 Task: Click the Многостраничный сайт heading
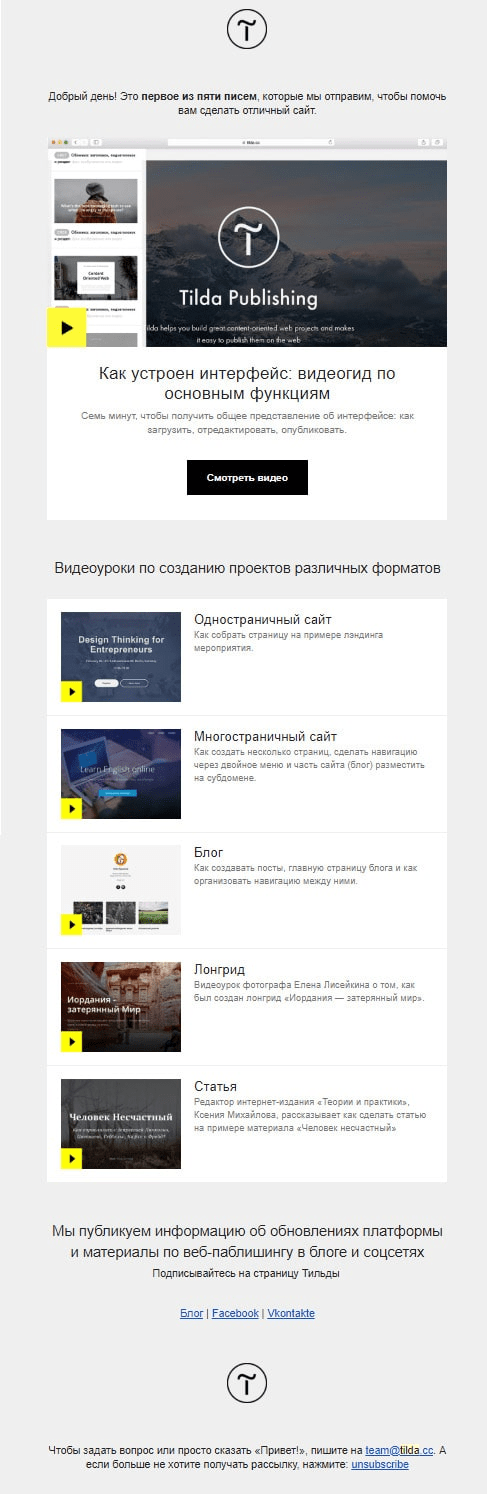point(266,736)
